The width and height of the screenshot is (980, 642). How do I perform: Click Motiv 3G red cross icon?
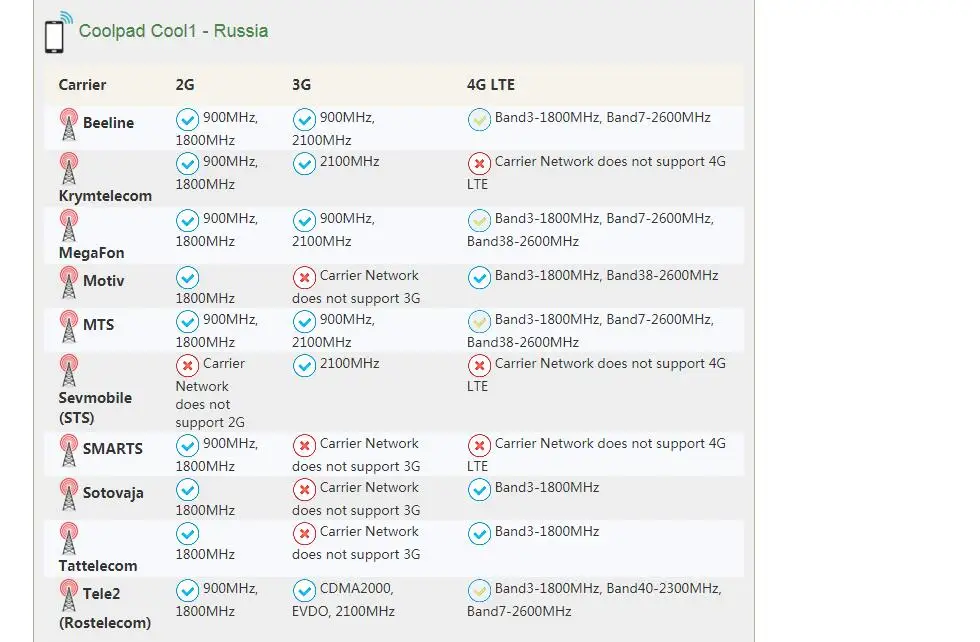coord(304,278)
